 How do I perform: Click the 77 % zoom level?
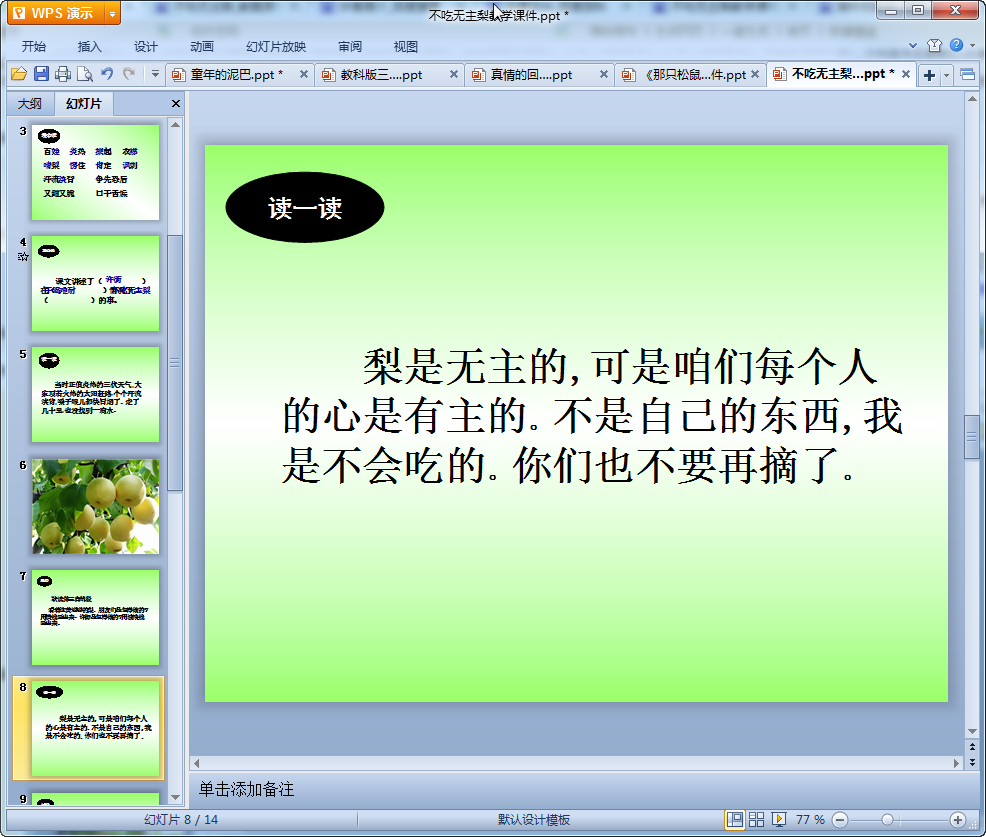810,819
